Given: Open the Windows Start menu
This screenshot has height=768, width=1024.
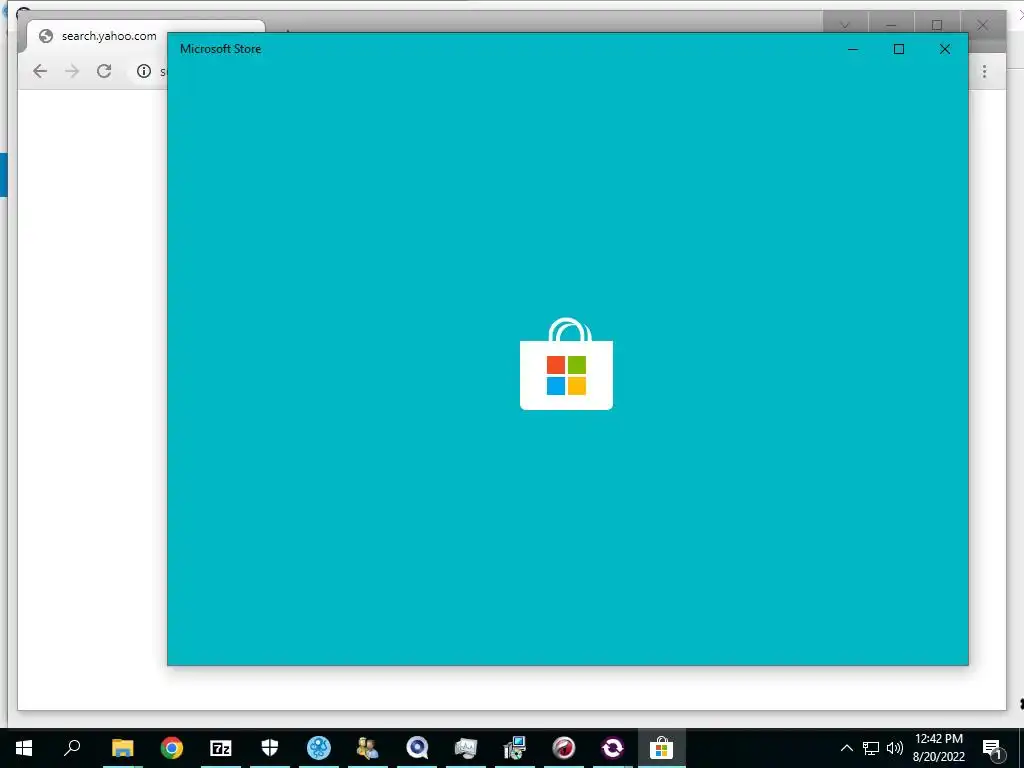Looking at the screenshot, I should pos(24,748).
